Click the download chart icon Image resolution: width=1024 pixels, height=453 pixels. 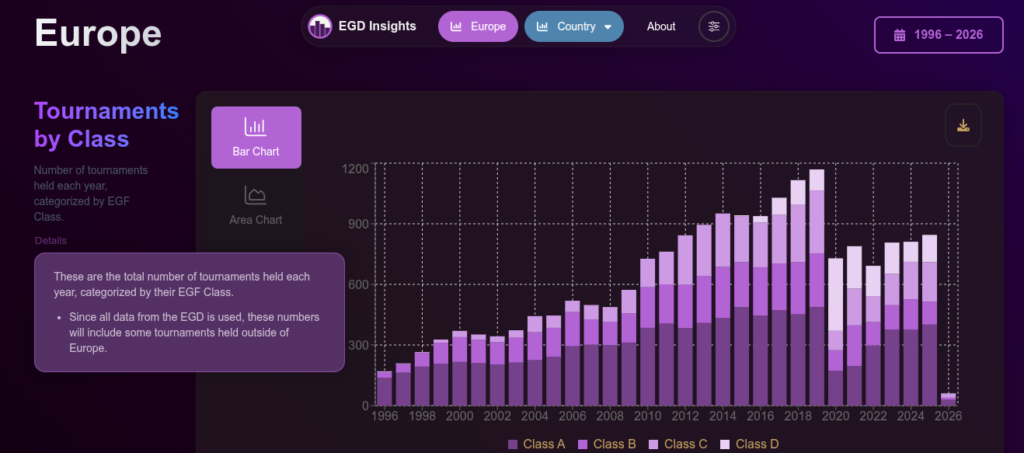[x=963, y=125]
